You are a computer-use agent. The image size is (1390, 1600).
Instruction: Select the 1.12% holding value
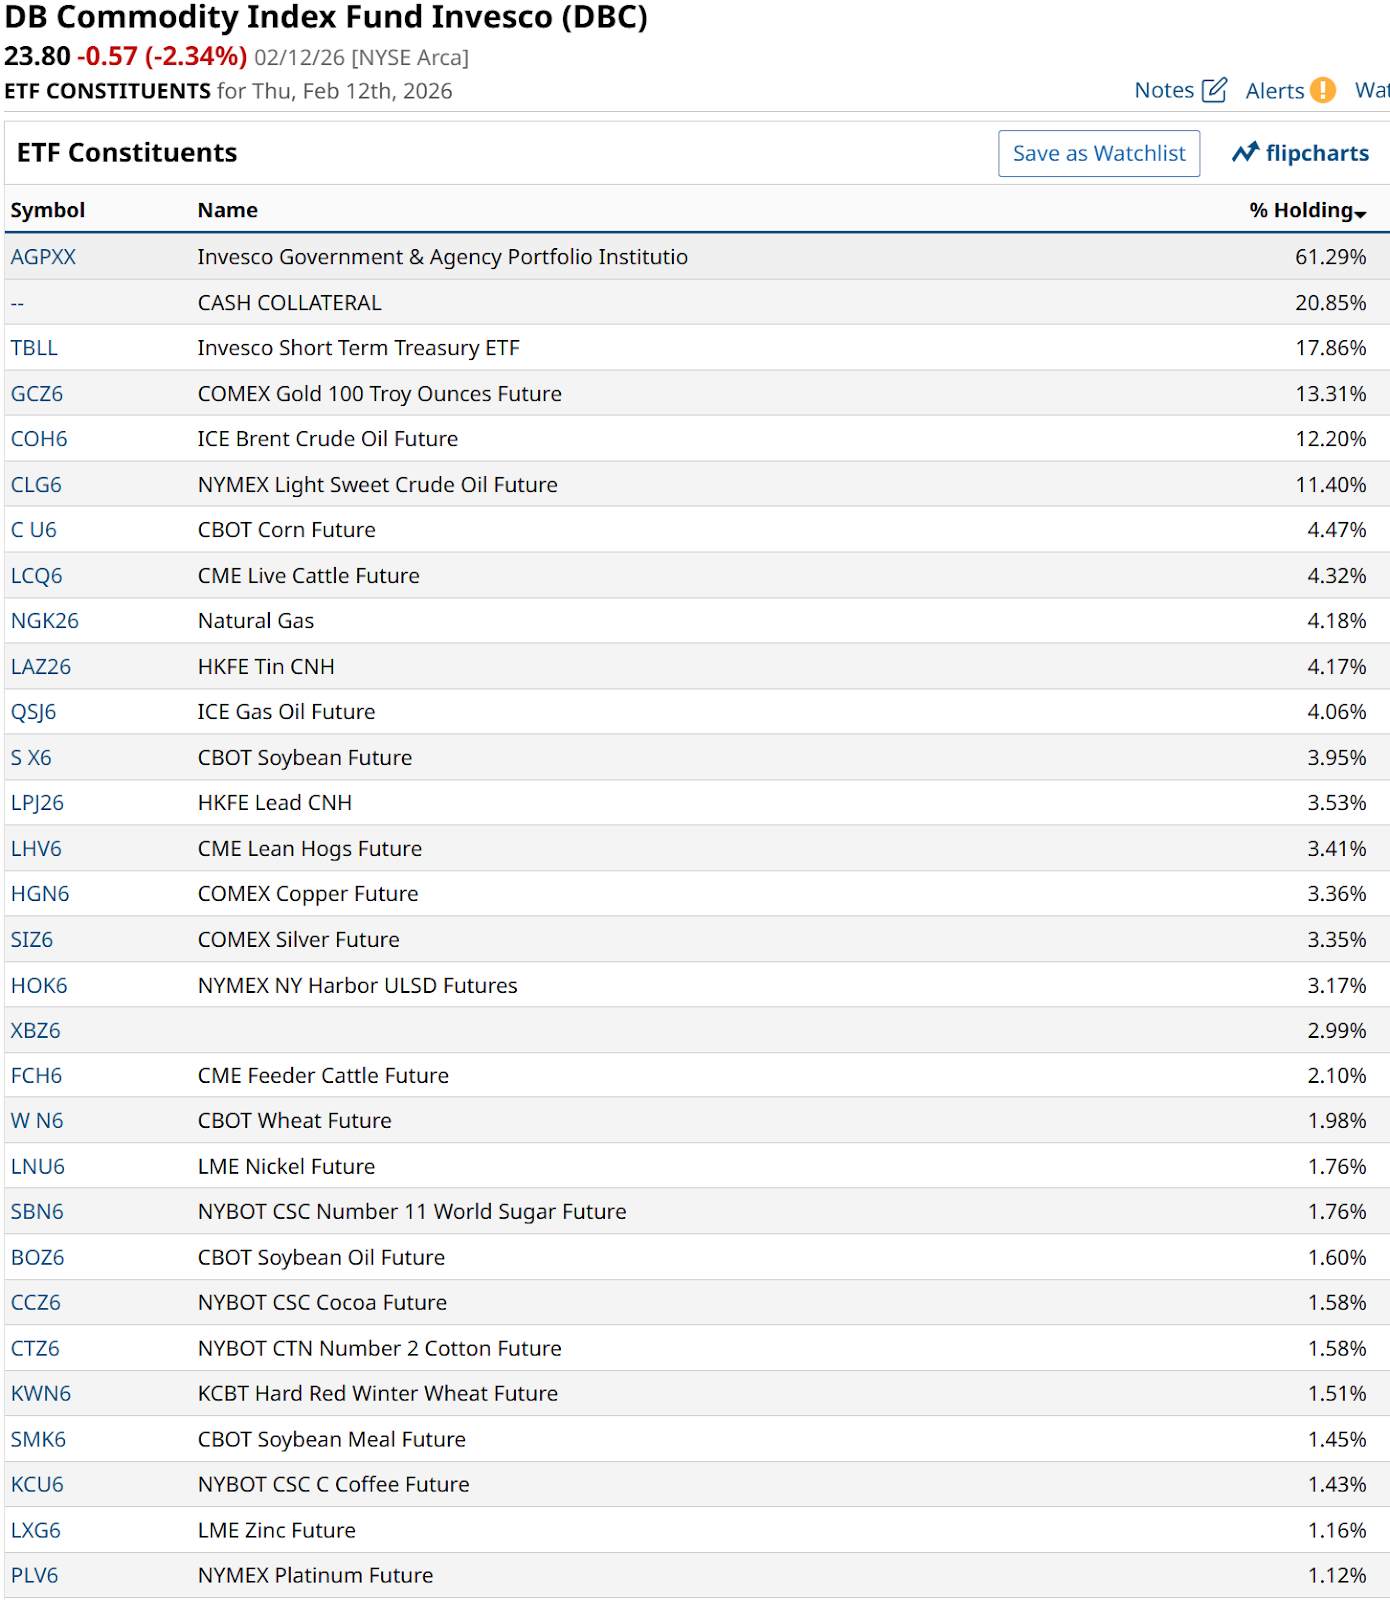1337,1576
